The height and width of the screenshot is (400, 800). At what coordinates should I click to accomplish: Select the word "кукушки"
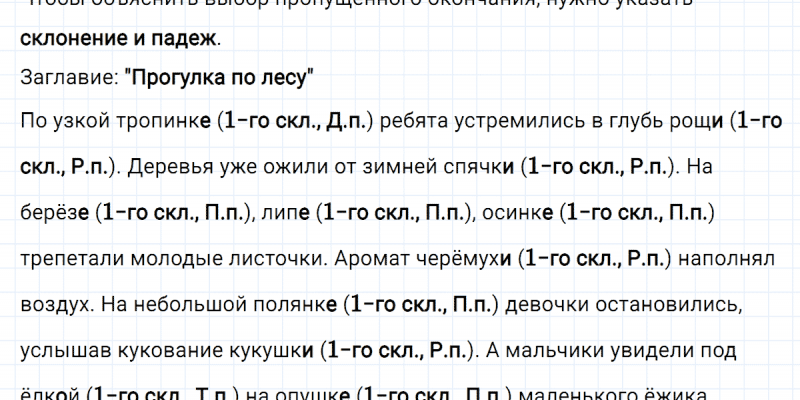point(275,351)
